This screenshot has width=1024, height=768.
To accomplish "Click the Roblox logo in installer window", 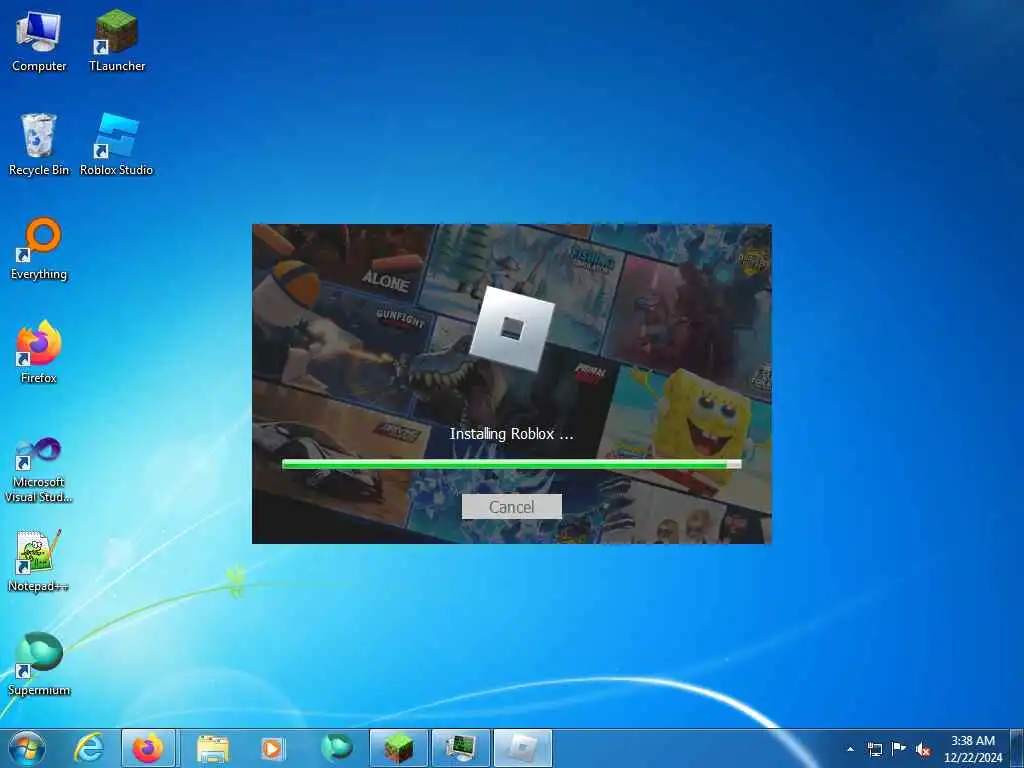I will point(511,328).
